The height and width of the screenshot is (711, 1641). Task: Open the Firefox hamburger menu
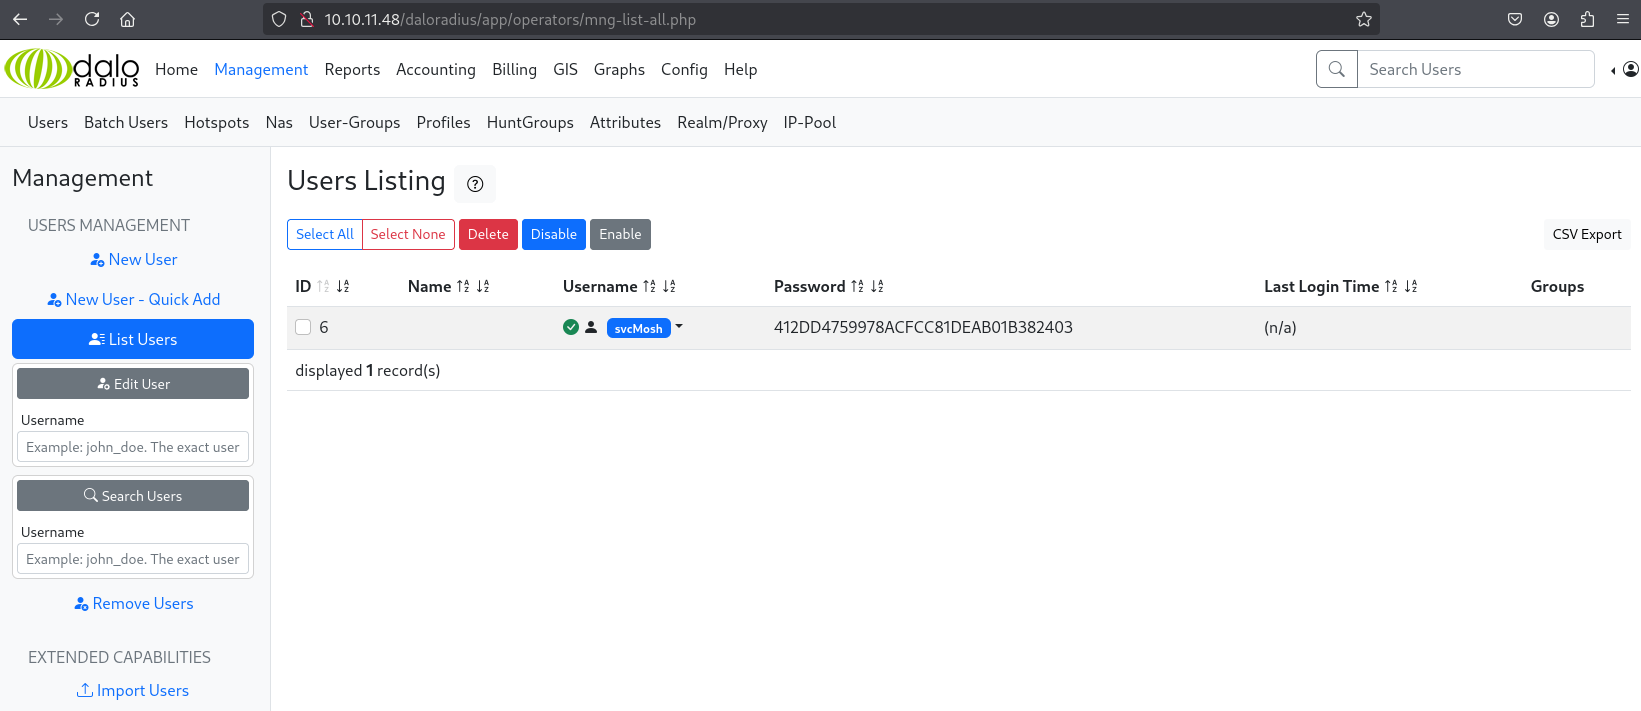[x=1622, y=19]
